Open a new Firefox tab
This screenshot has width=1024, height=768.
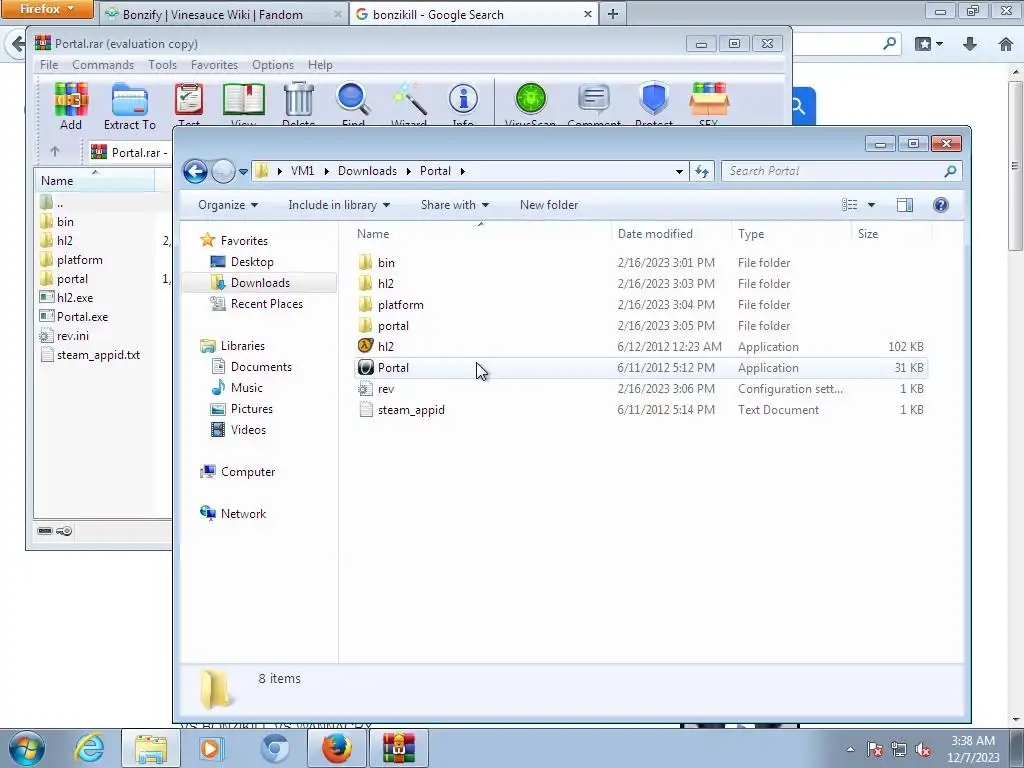(x=613, y=14)
